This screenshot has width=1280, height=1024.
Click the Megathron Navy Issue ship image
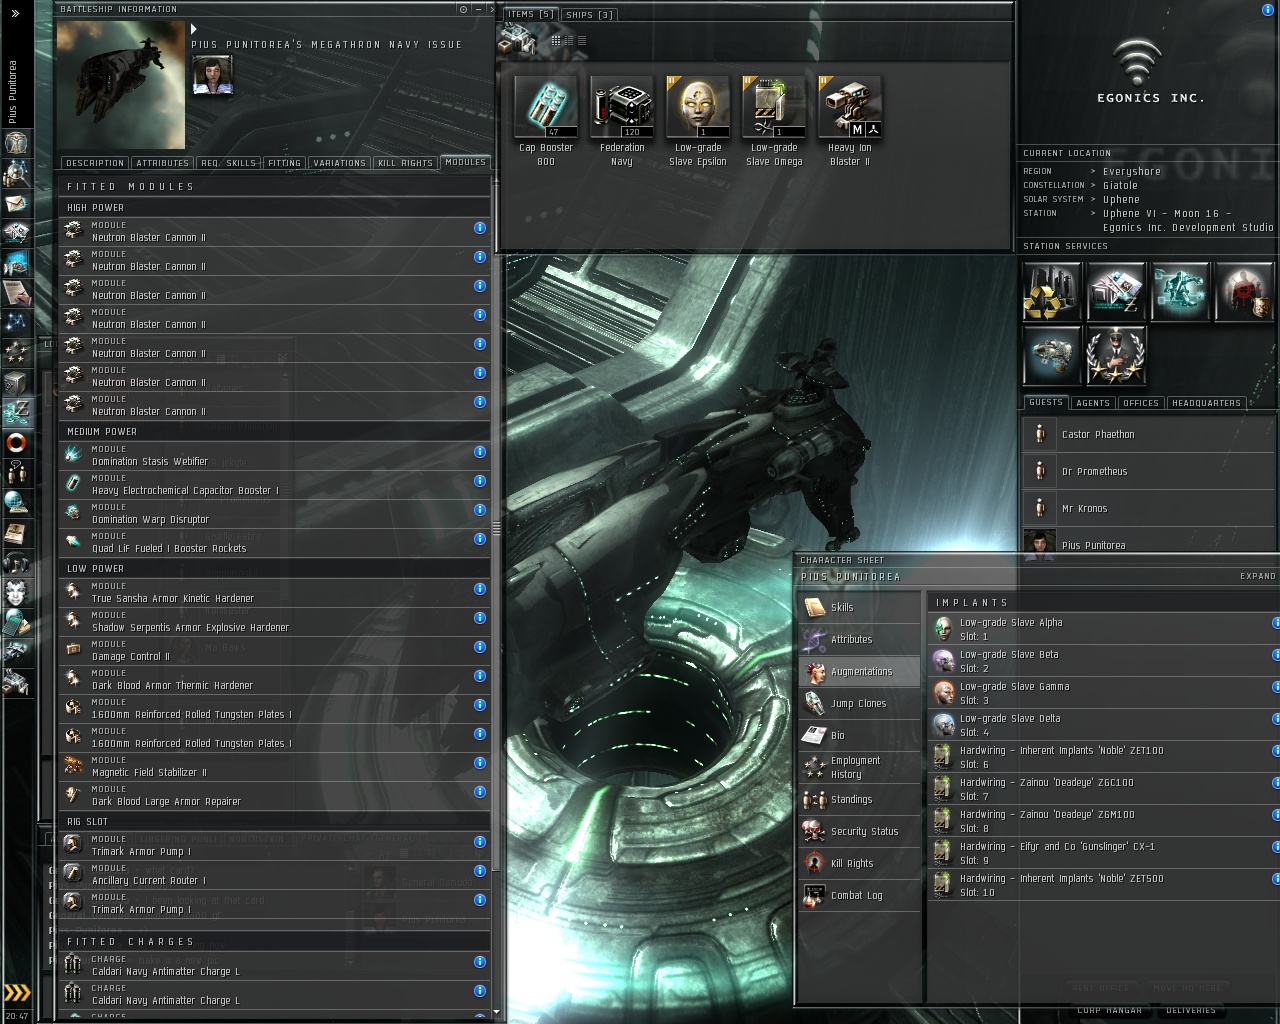pos(121,85)
